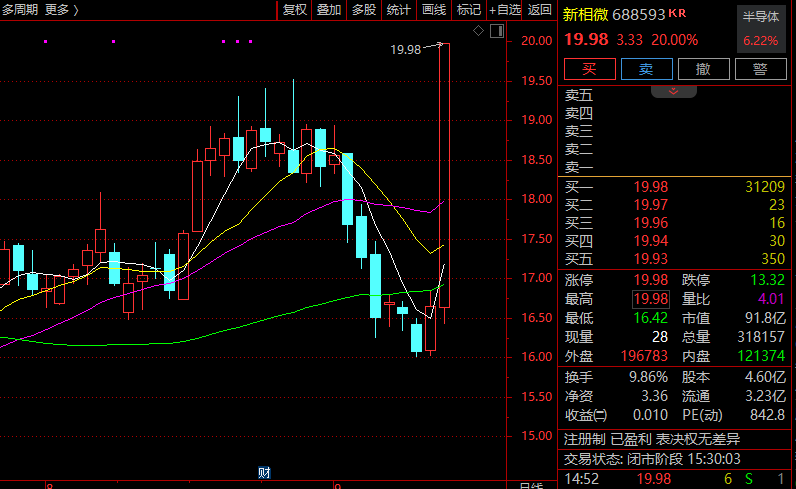Select the 画线 draw line tool
Viewport: 796px width, 489px height.
coord(433,10)
